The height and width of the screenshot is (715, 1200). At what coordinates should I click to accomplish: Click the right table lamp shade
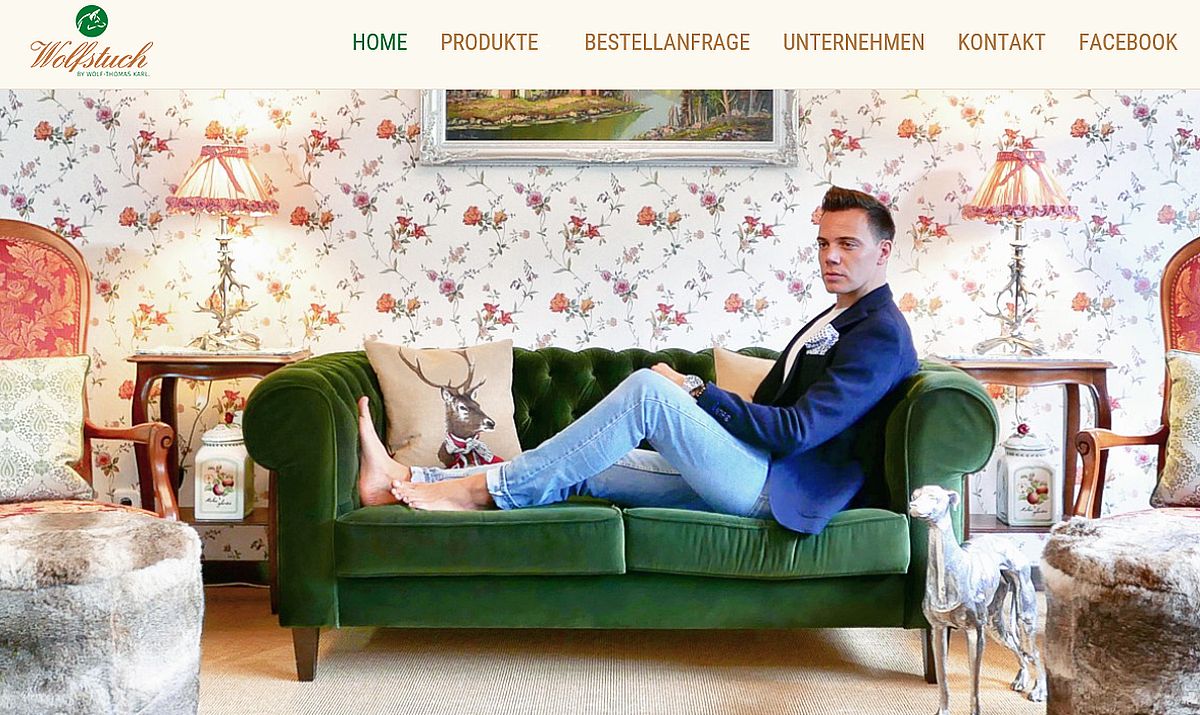click(1019, 184)
